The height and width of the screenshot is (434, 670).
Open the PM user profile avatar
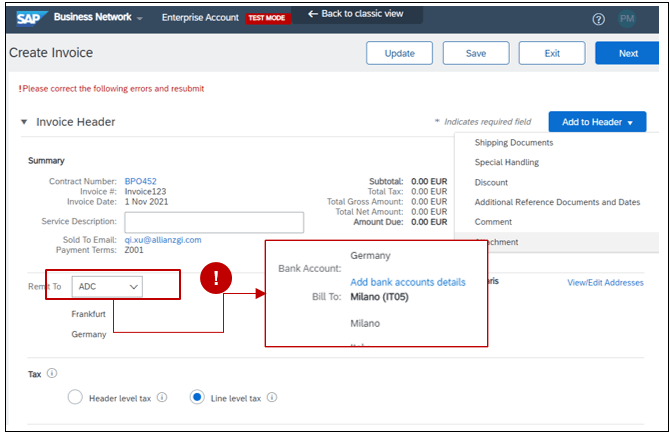click(627, 18)
